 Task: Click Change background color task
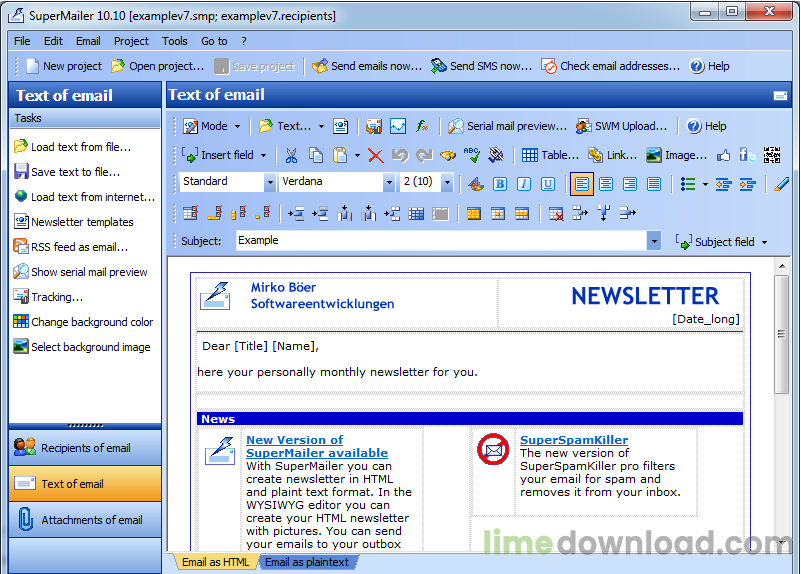(x=83, y=322)
